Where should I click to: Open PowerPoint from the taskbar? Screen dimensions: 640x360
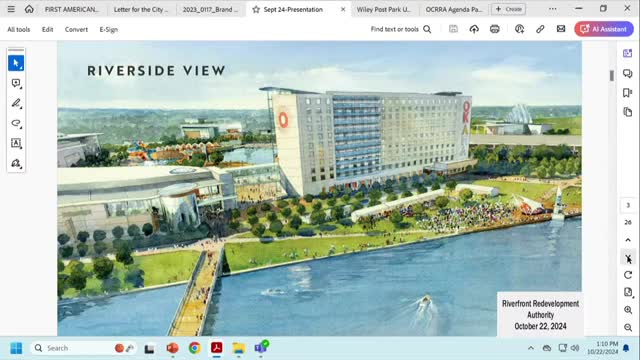(172, 348)
